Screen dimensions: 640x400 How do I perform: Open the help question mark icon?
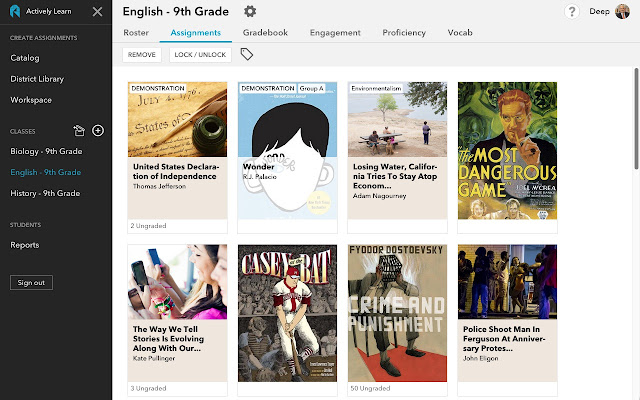coord(572,11)
